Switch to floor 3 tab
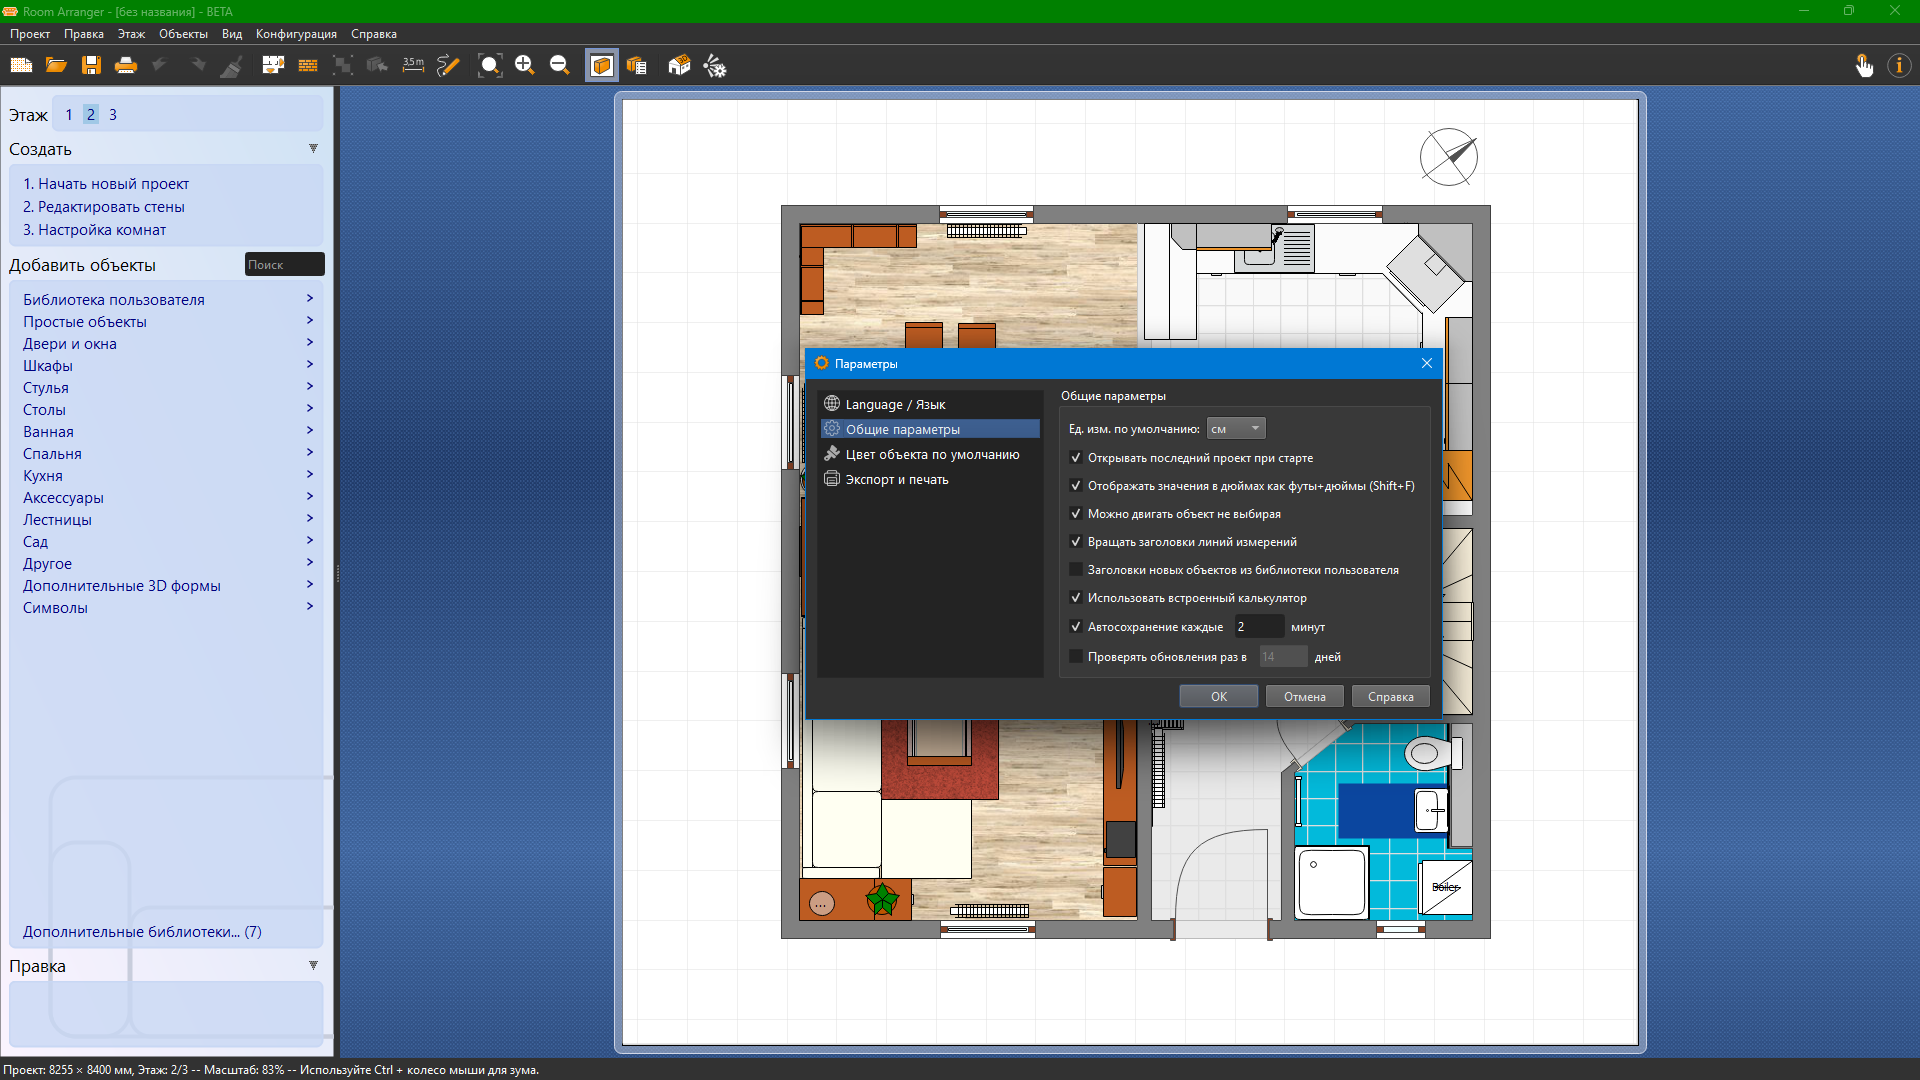Viewport: 1920px width, 1080px height. (113, 115)
